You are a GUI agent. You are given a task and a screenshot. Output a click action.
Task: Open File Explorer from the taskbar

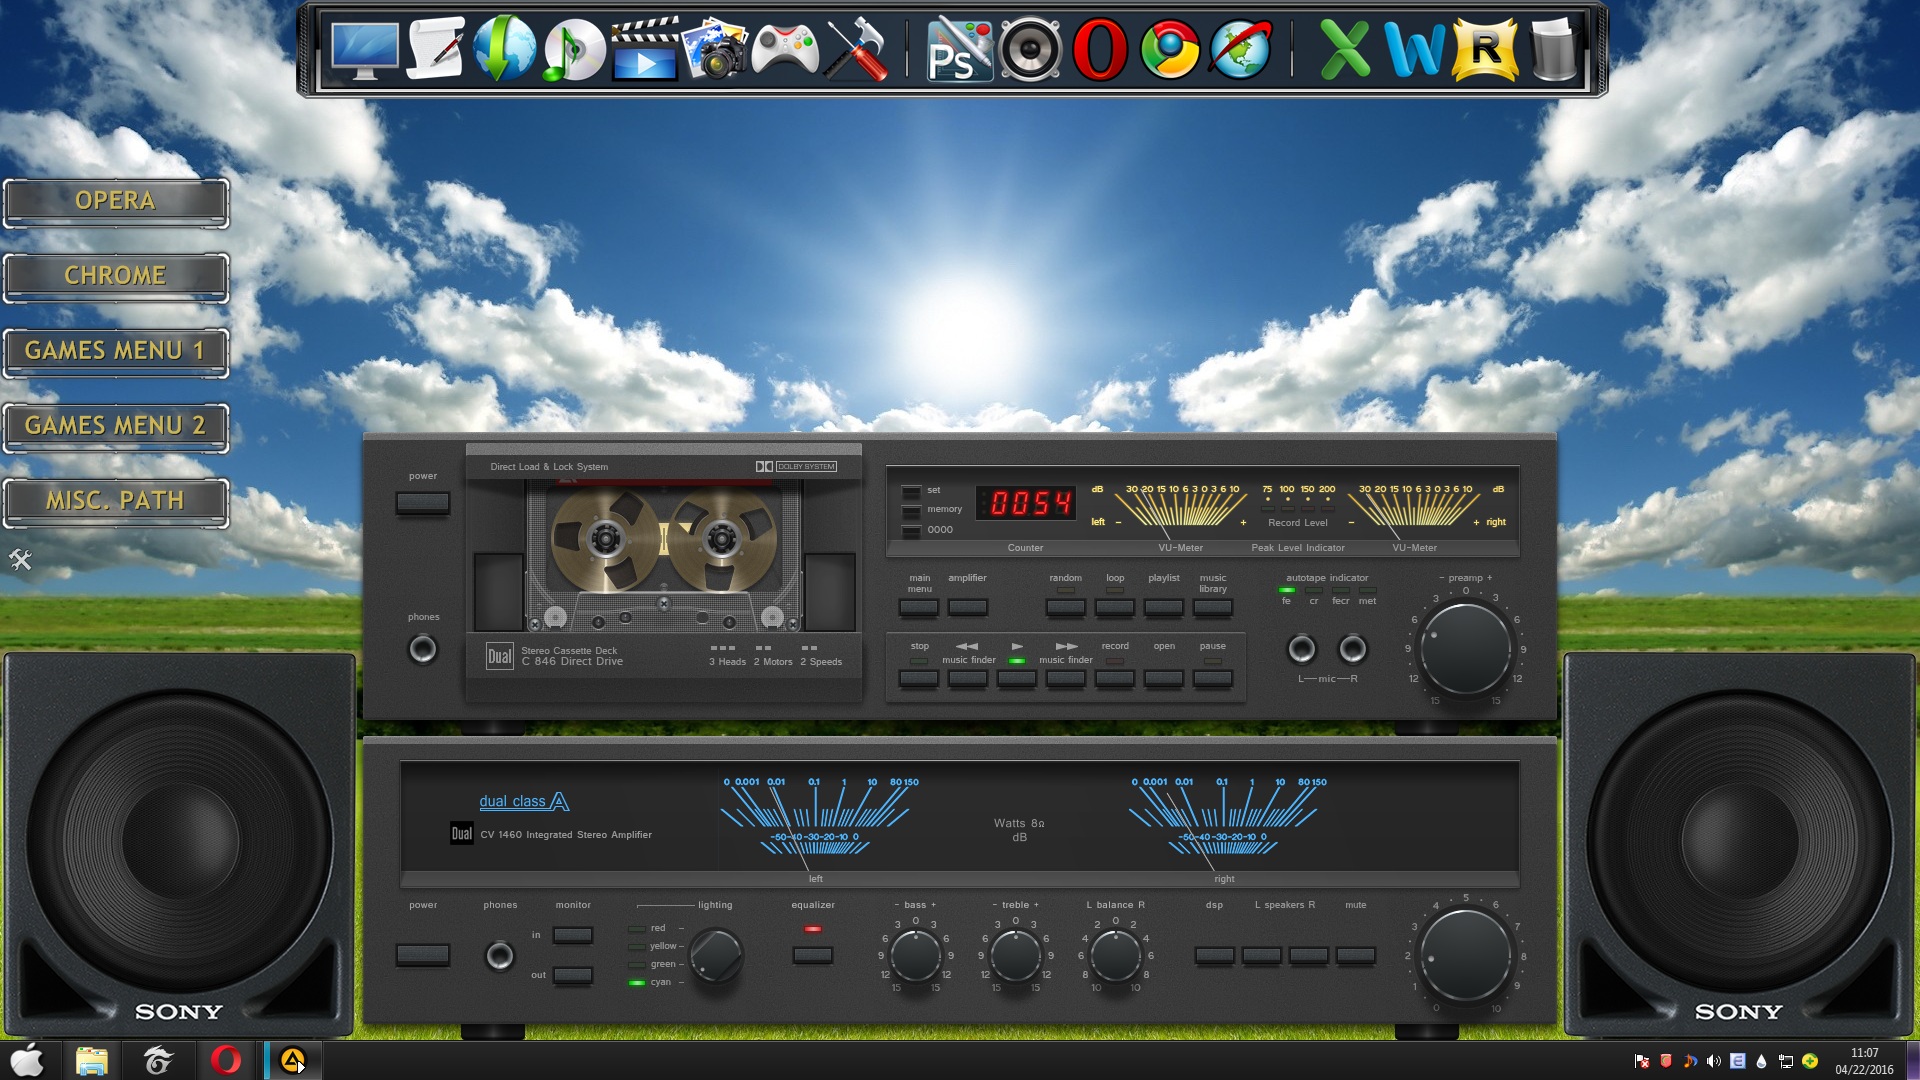pyautogui.click(x=91, y=1061)
